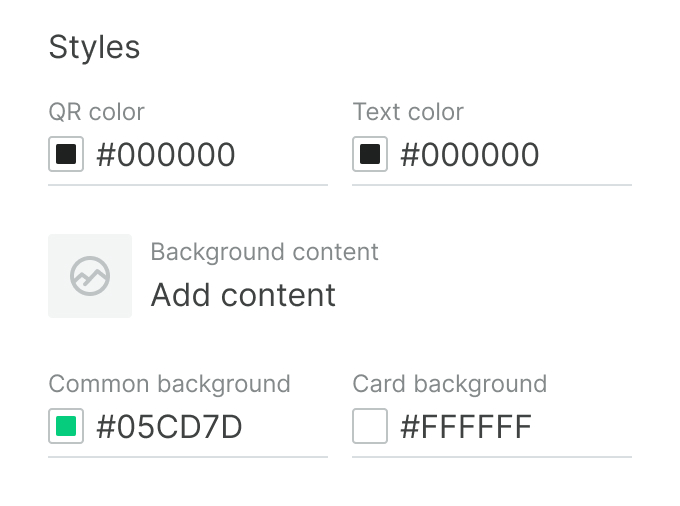Edit the #05CD7D hex value field
This screenshot has width=680, height=506.
(170, 427)
